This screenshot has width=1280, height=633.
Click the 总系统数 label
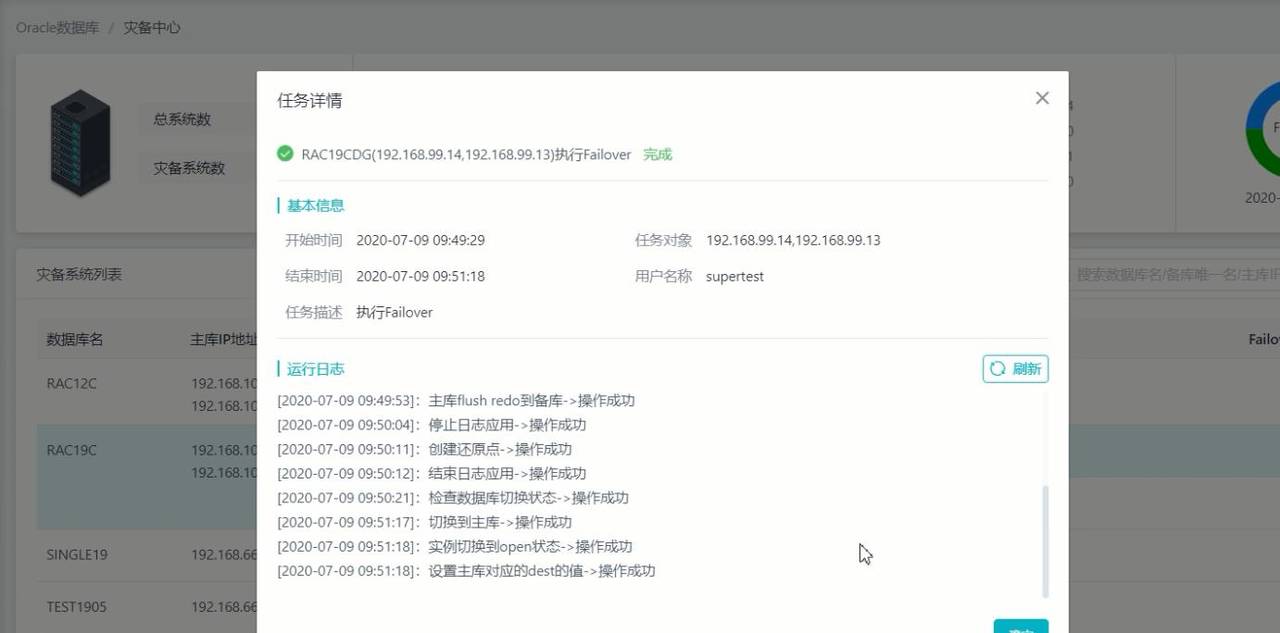point(183,118)
